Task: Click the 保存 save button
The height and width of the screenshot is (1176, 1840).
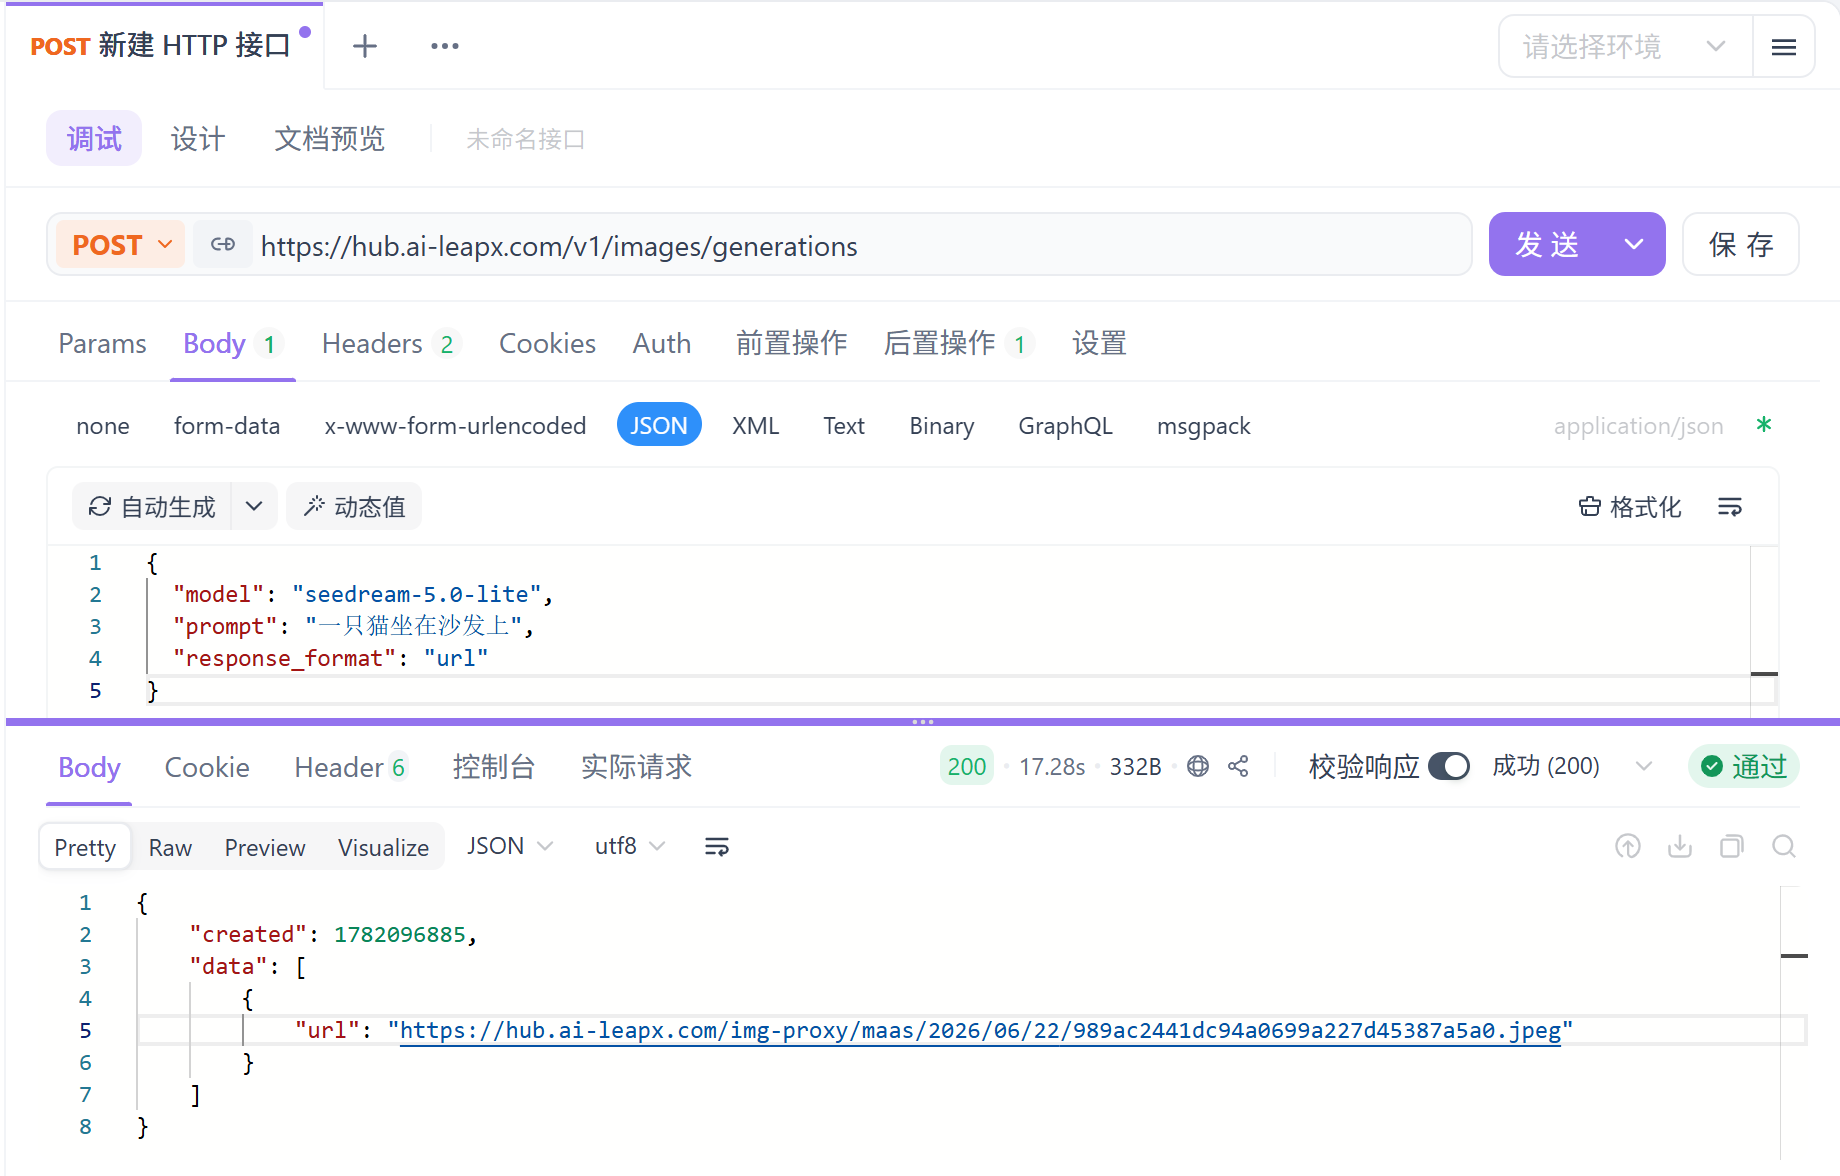Action: [1741, 245]
